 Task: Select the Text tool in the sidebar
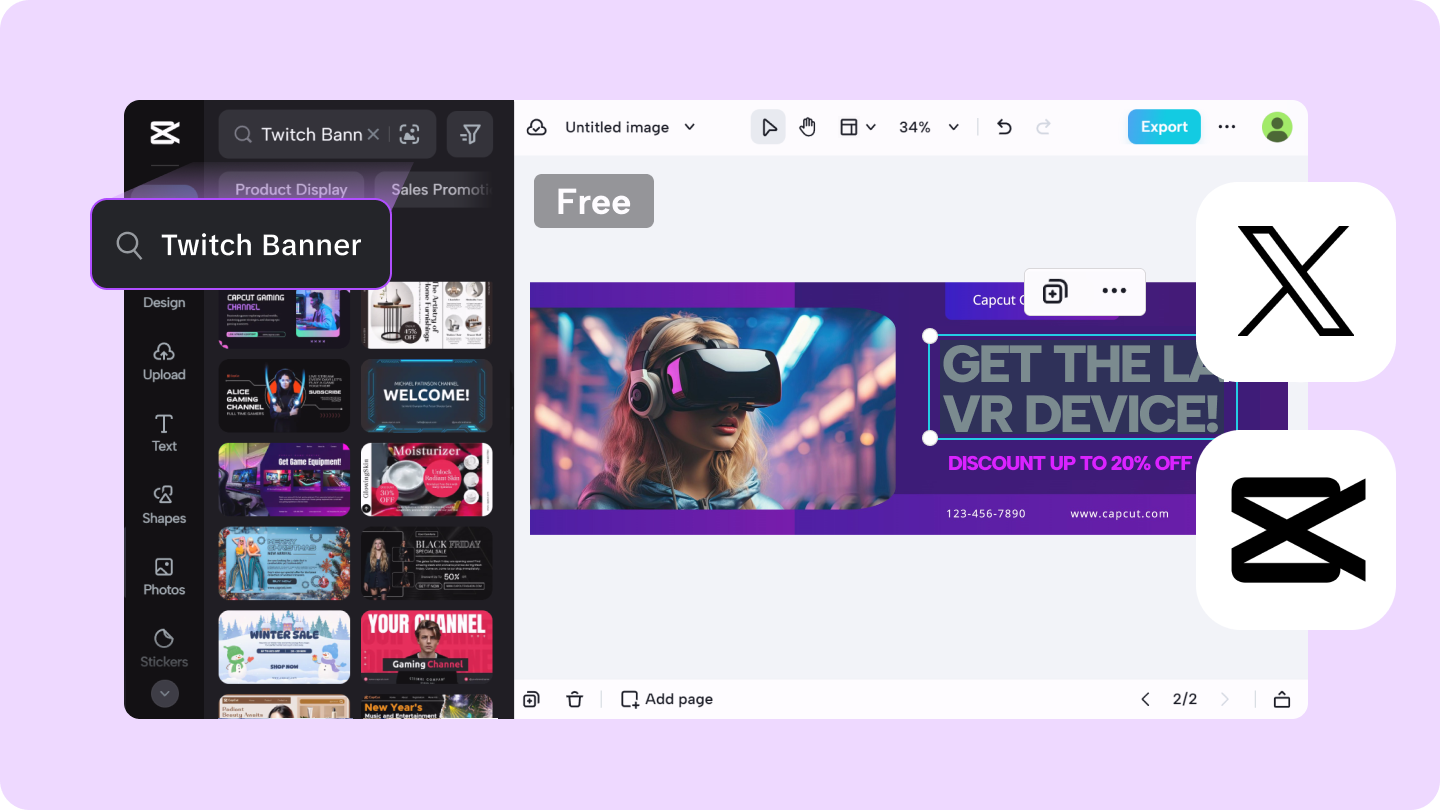(163, 434)
